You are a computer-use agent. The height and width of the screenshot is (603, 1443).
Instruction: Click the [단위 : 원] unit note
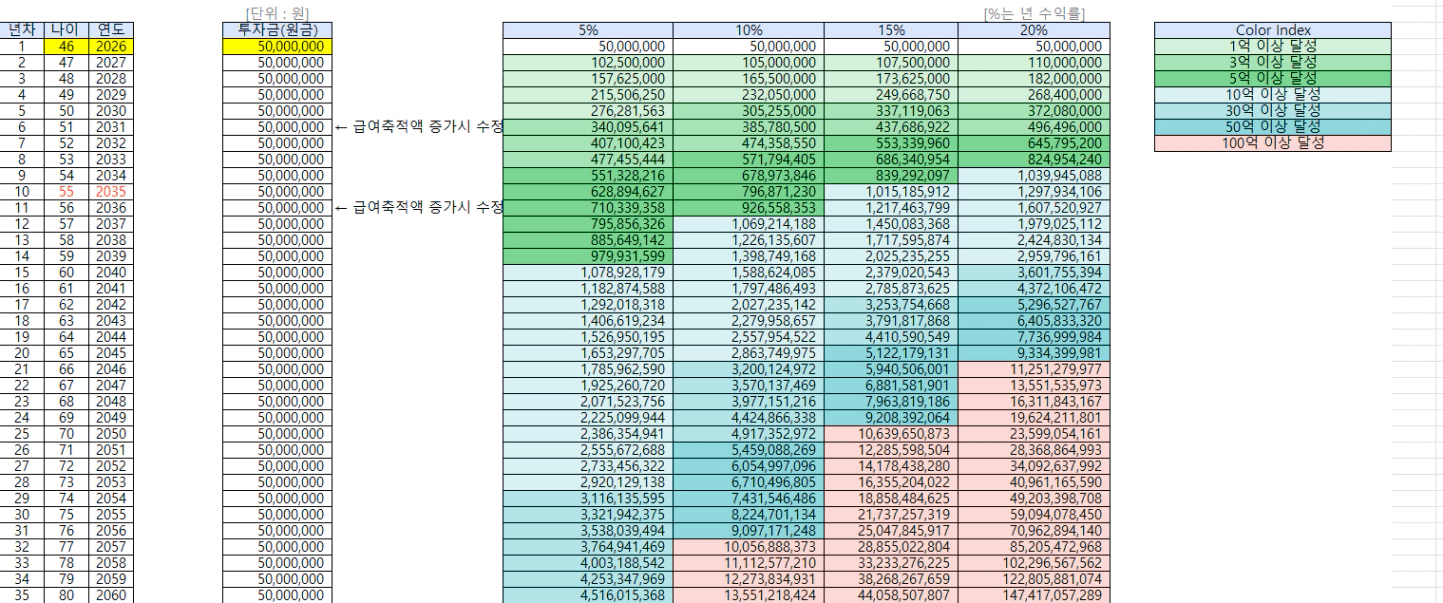click(x=276, y=13)
